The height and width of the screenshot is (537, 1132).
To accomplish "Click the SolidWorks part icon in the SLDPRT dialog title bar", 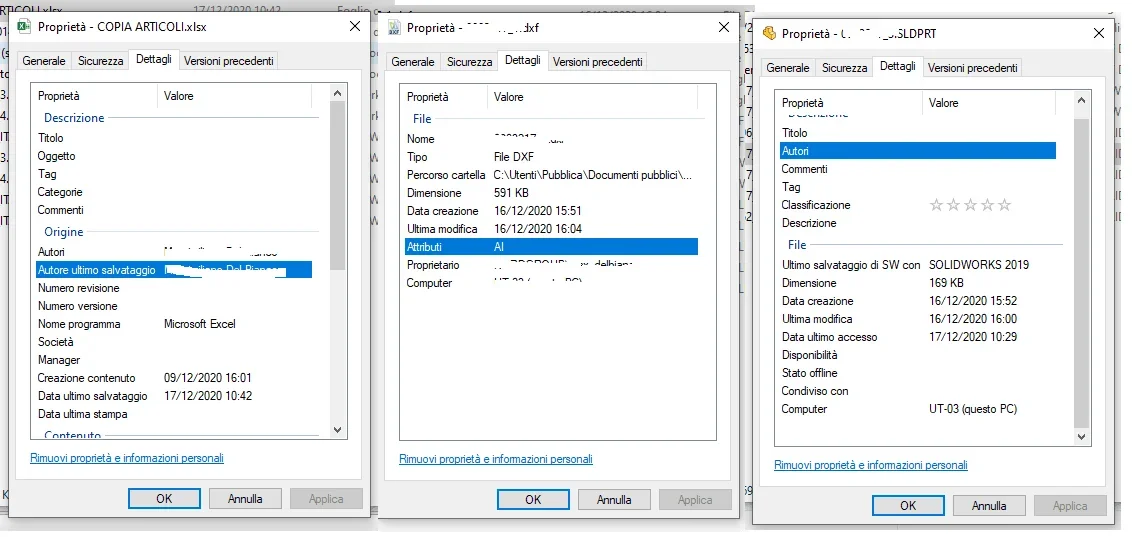I will (x=770, y=33).
